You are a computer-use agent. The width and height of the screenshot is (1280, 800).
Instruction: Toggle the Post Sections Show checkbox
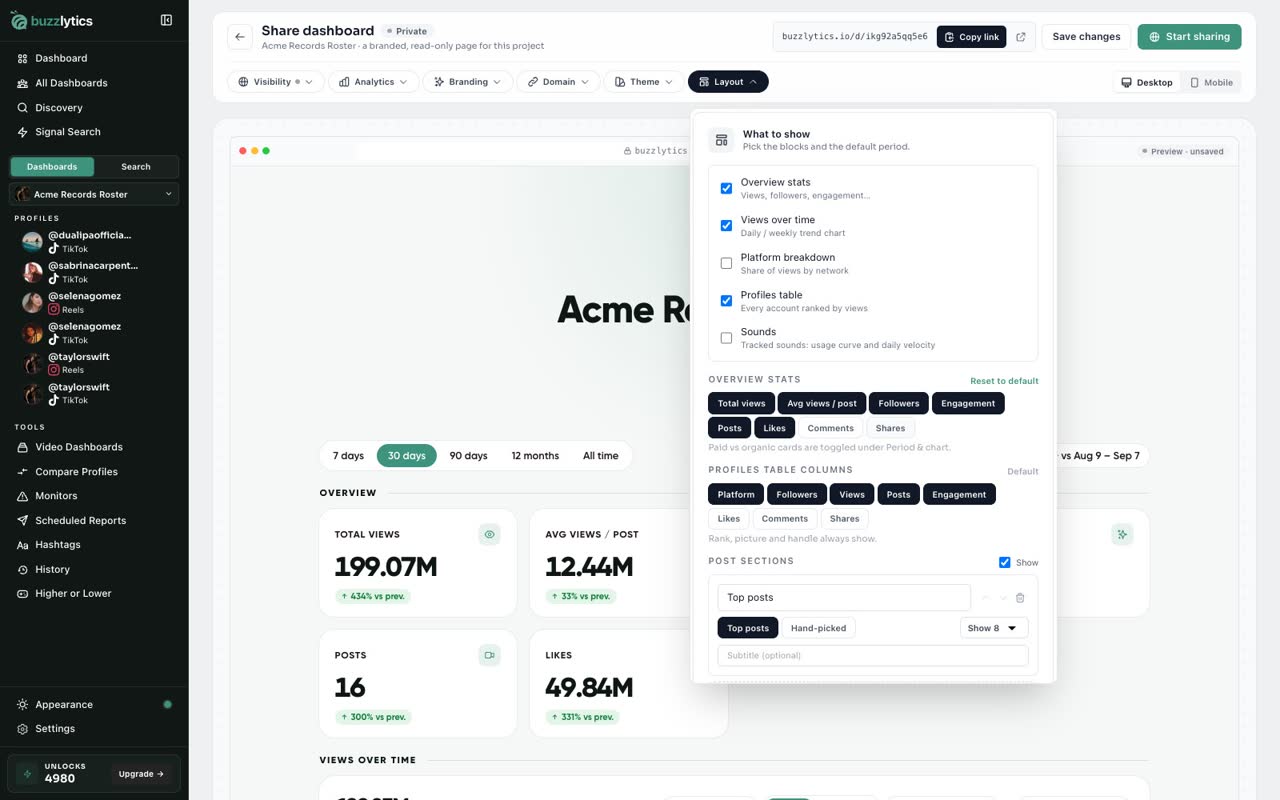1004,562
